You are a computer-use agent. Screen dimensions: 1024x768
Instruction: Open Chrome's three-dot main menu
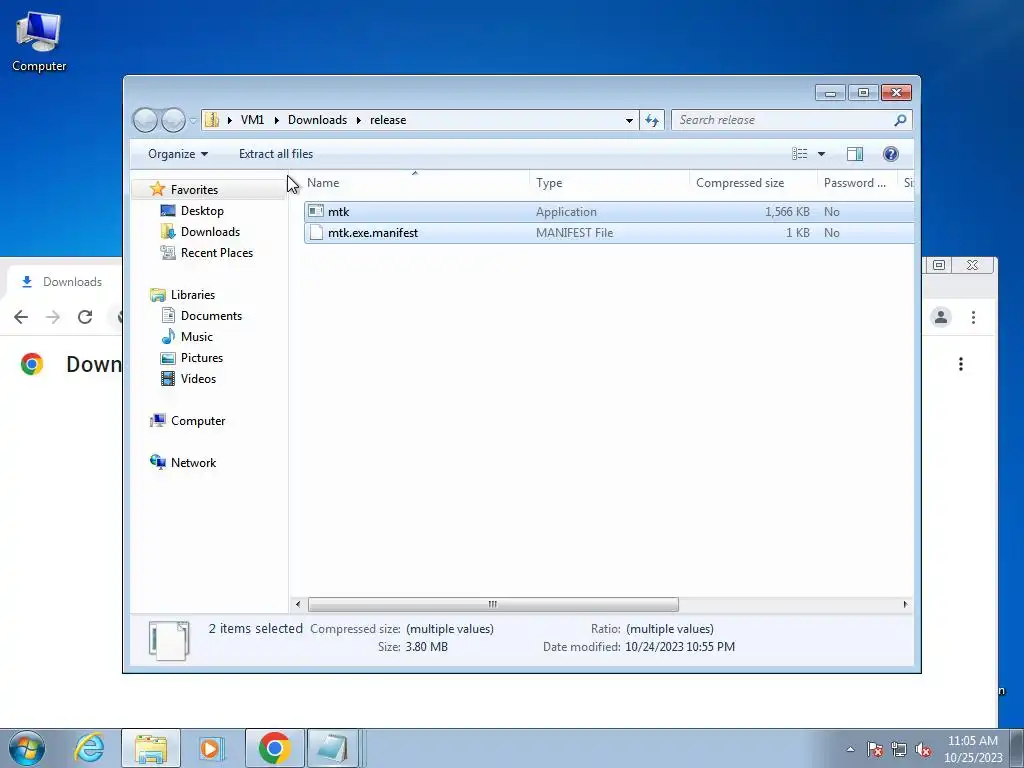click(973, 317)
